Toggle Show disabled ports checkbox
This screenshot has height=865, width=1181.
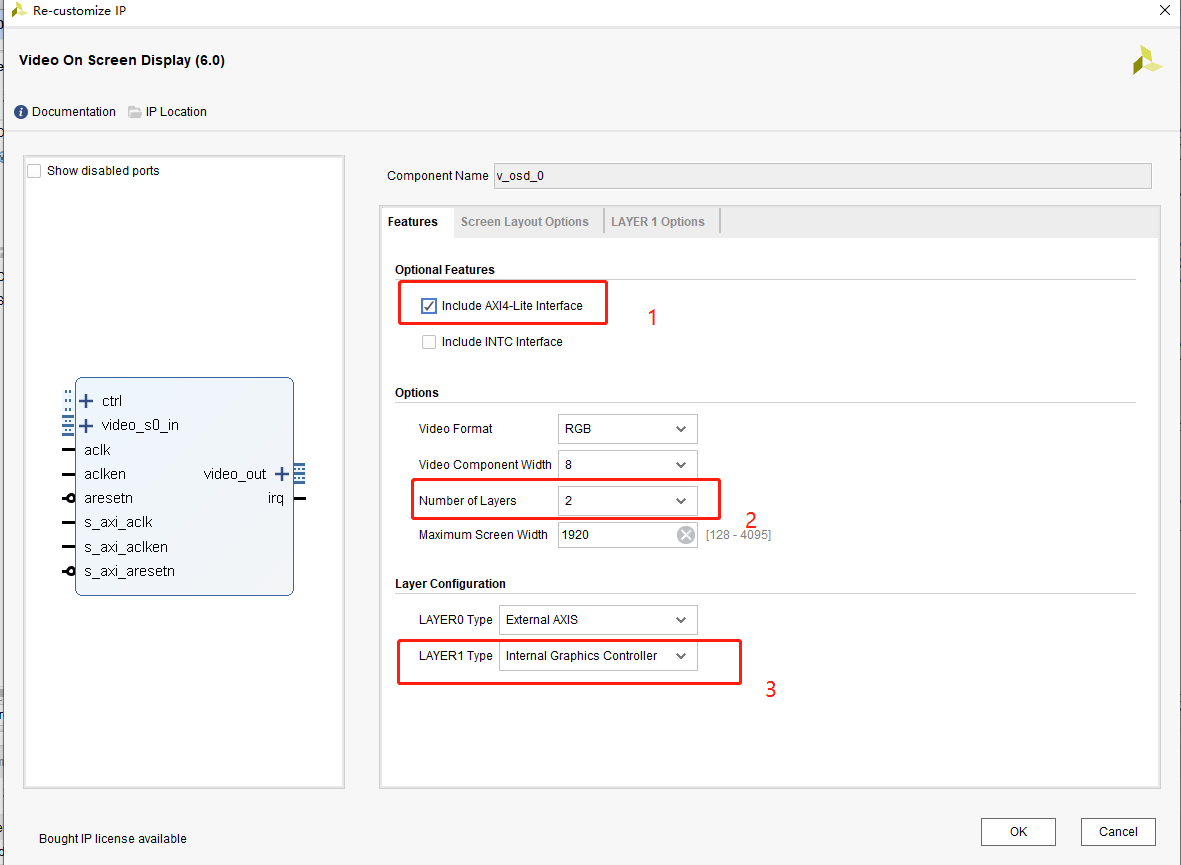tap(34, 171)
